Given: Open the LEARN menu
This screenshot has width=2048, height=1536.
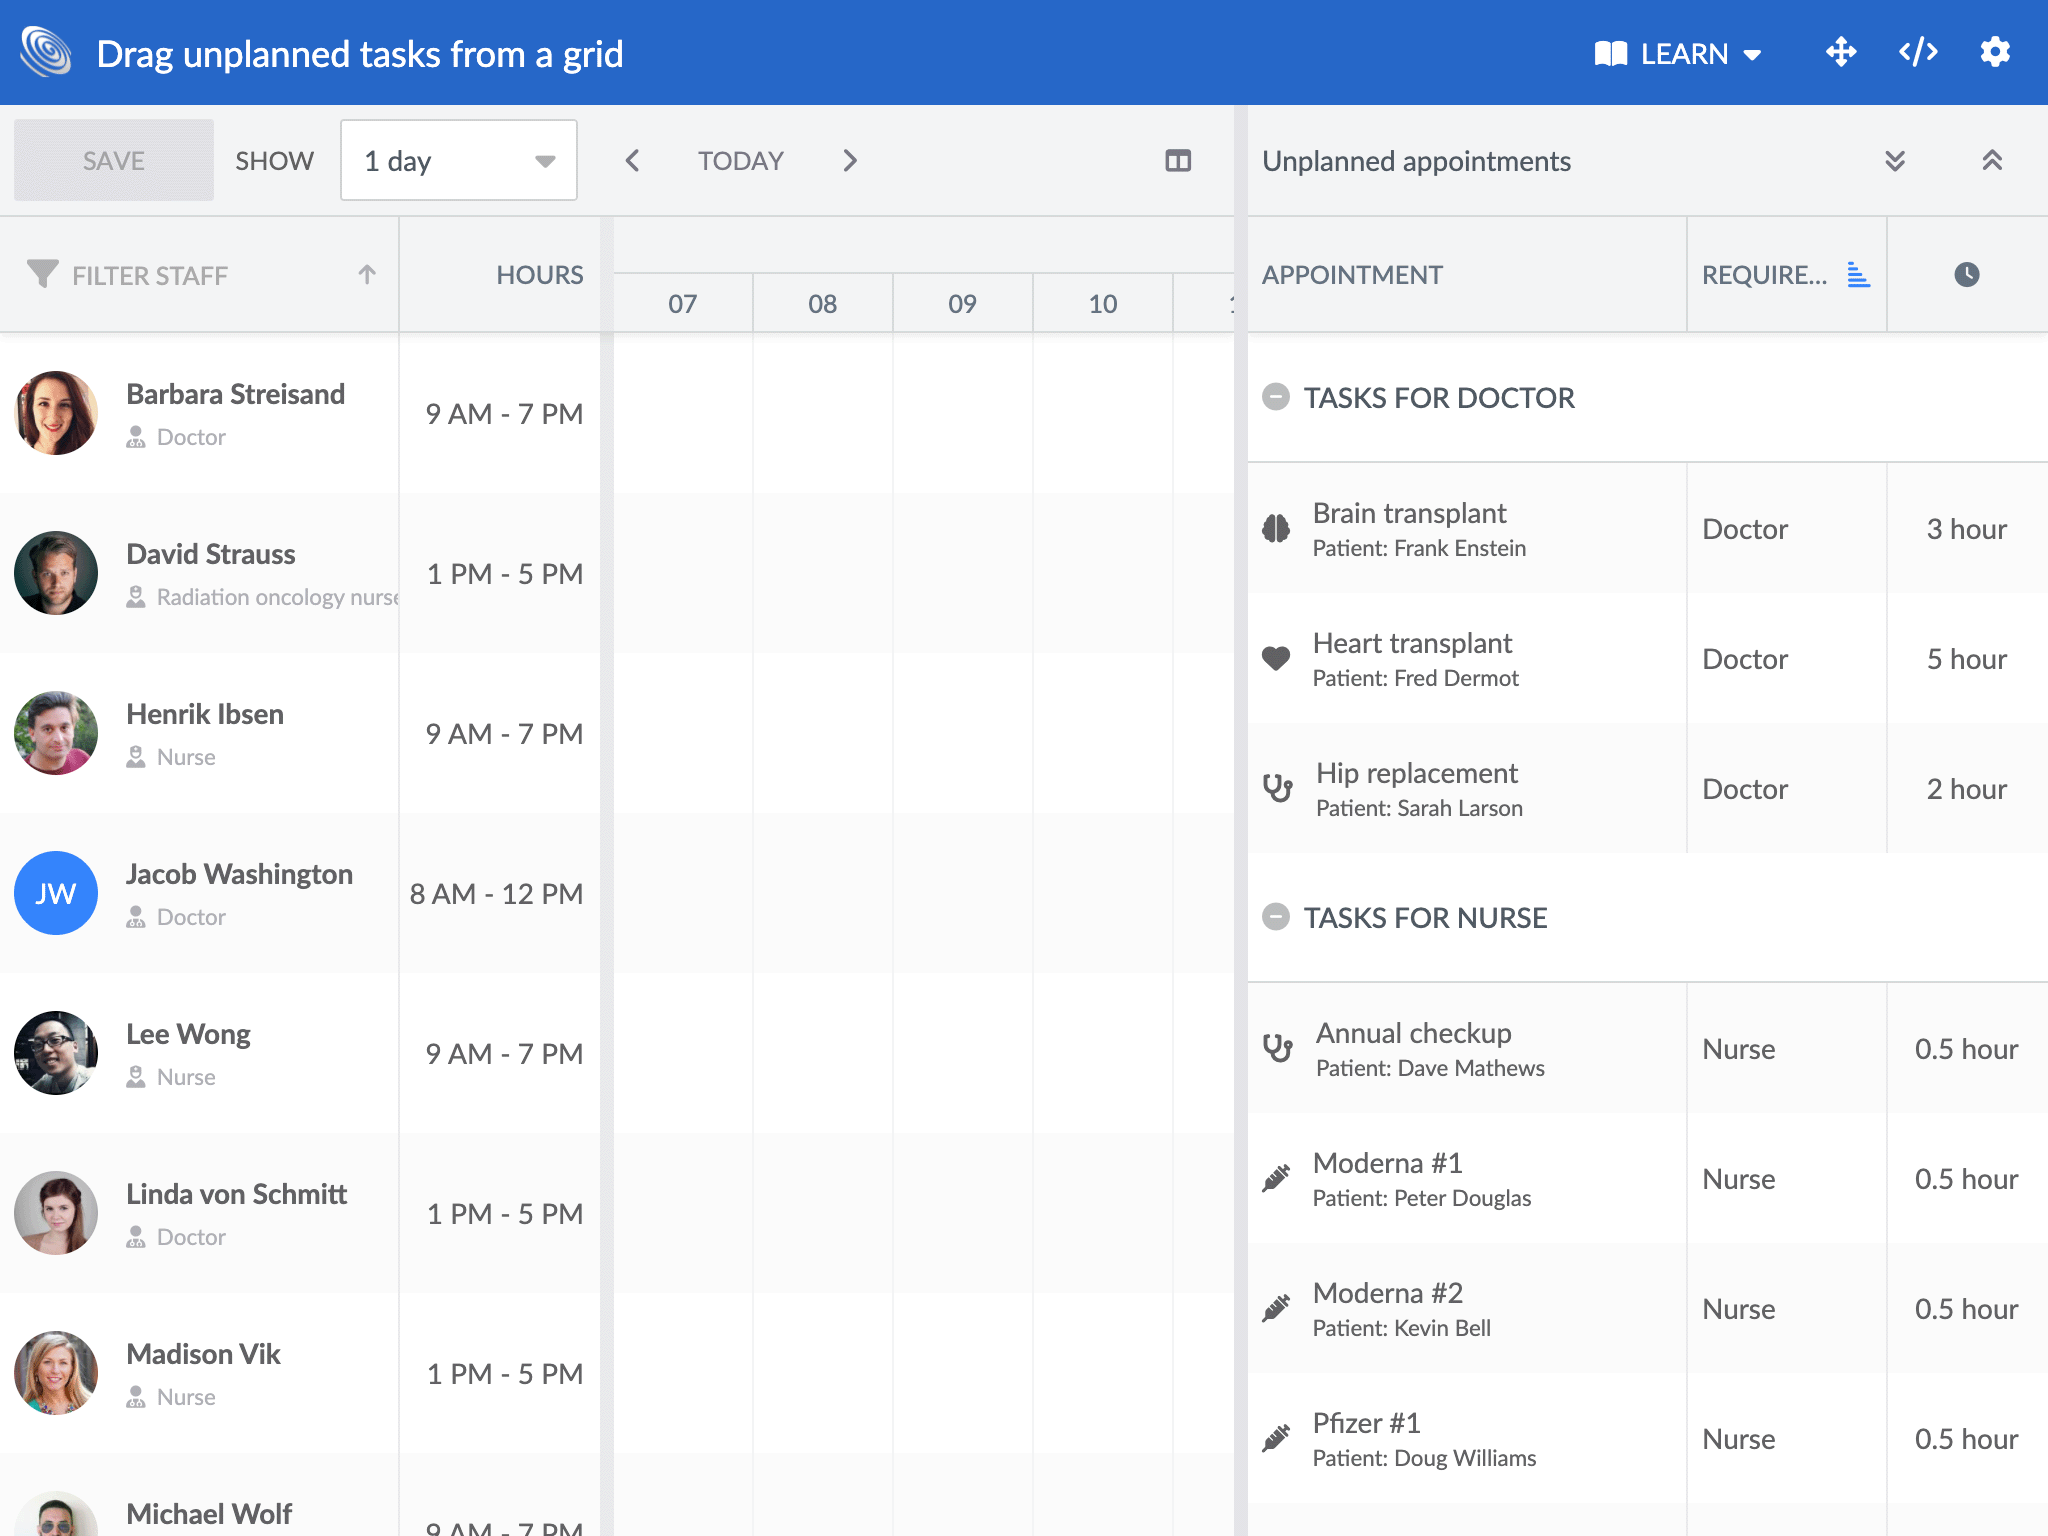Looking at the screenshot, I should pyautogui.click(x=1675, y=53).
